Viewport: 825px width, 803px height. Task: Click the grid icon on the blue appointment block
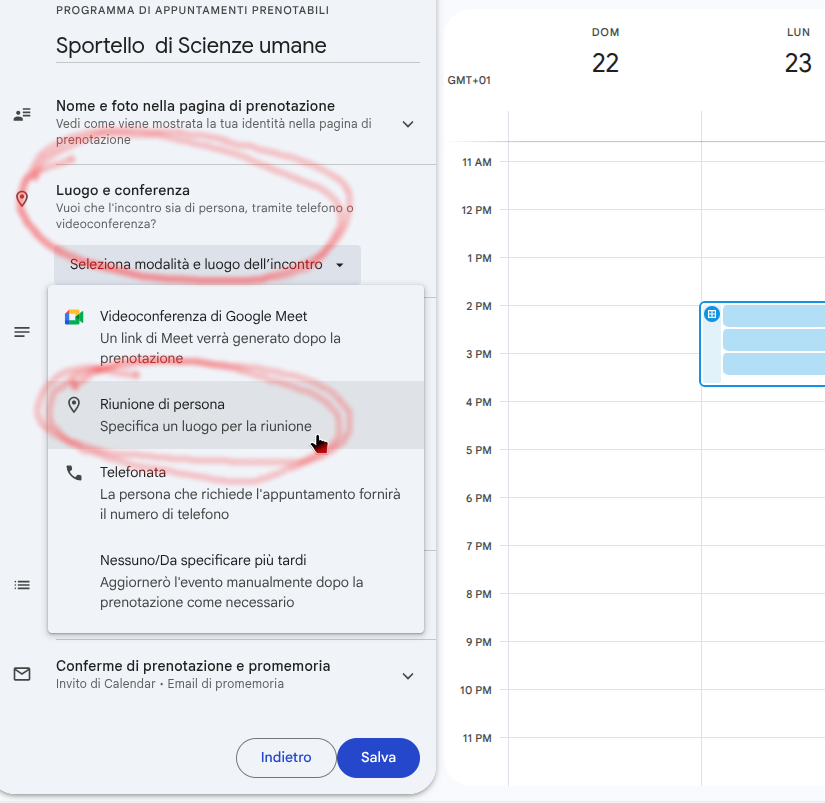coord(712,314)
